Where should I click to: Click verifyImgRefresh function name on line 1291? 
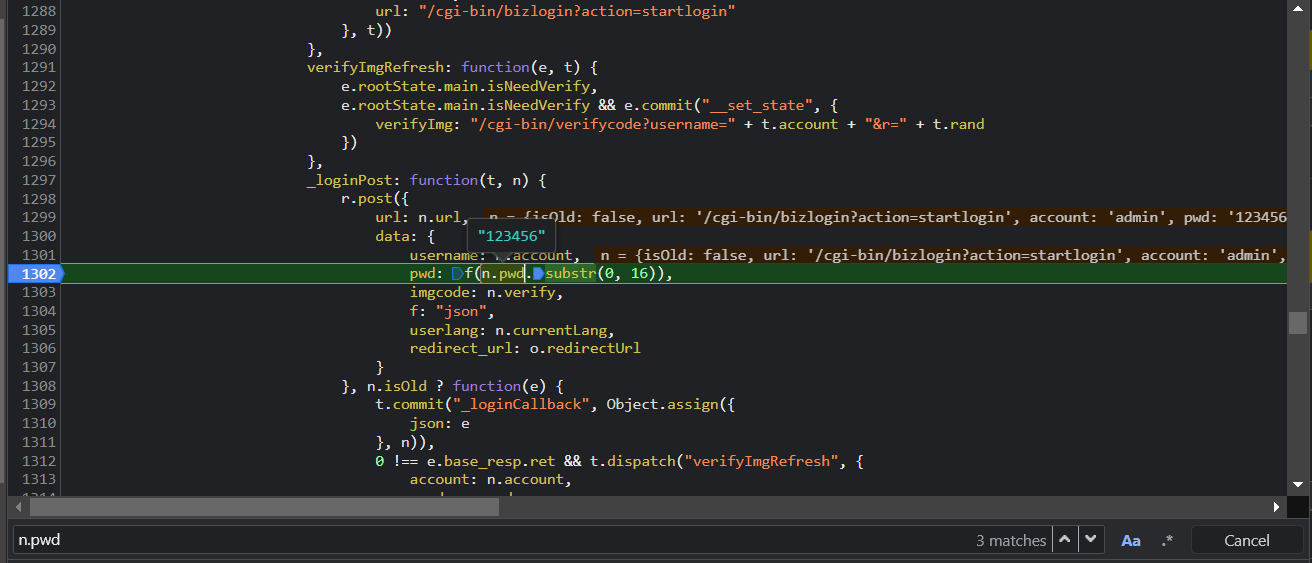click(x=376, y=67)
